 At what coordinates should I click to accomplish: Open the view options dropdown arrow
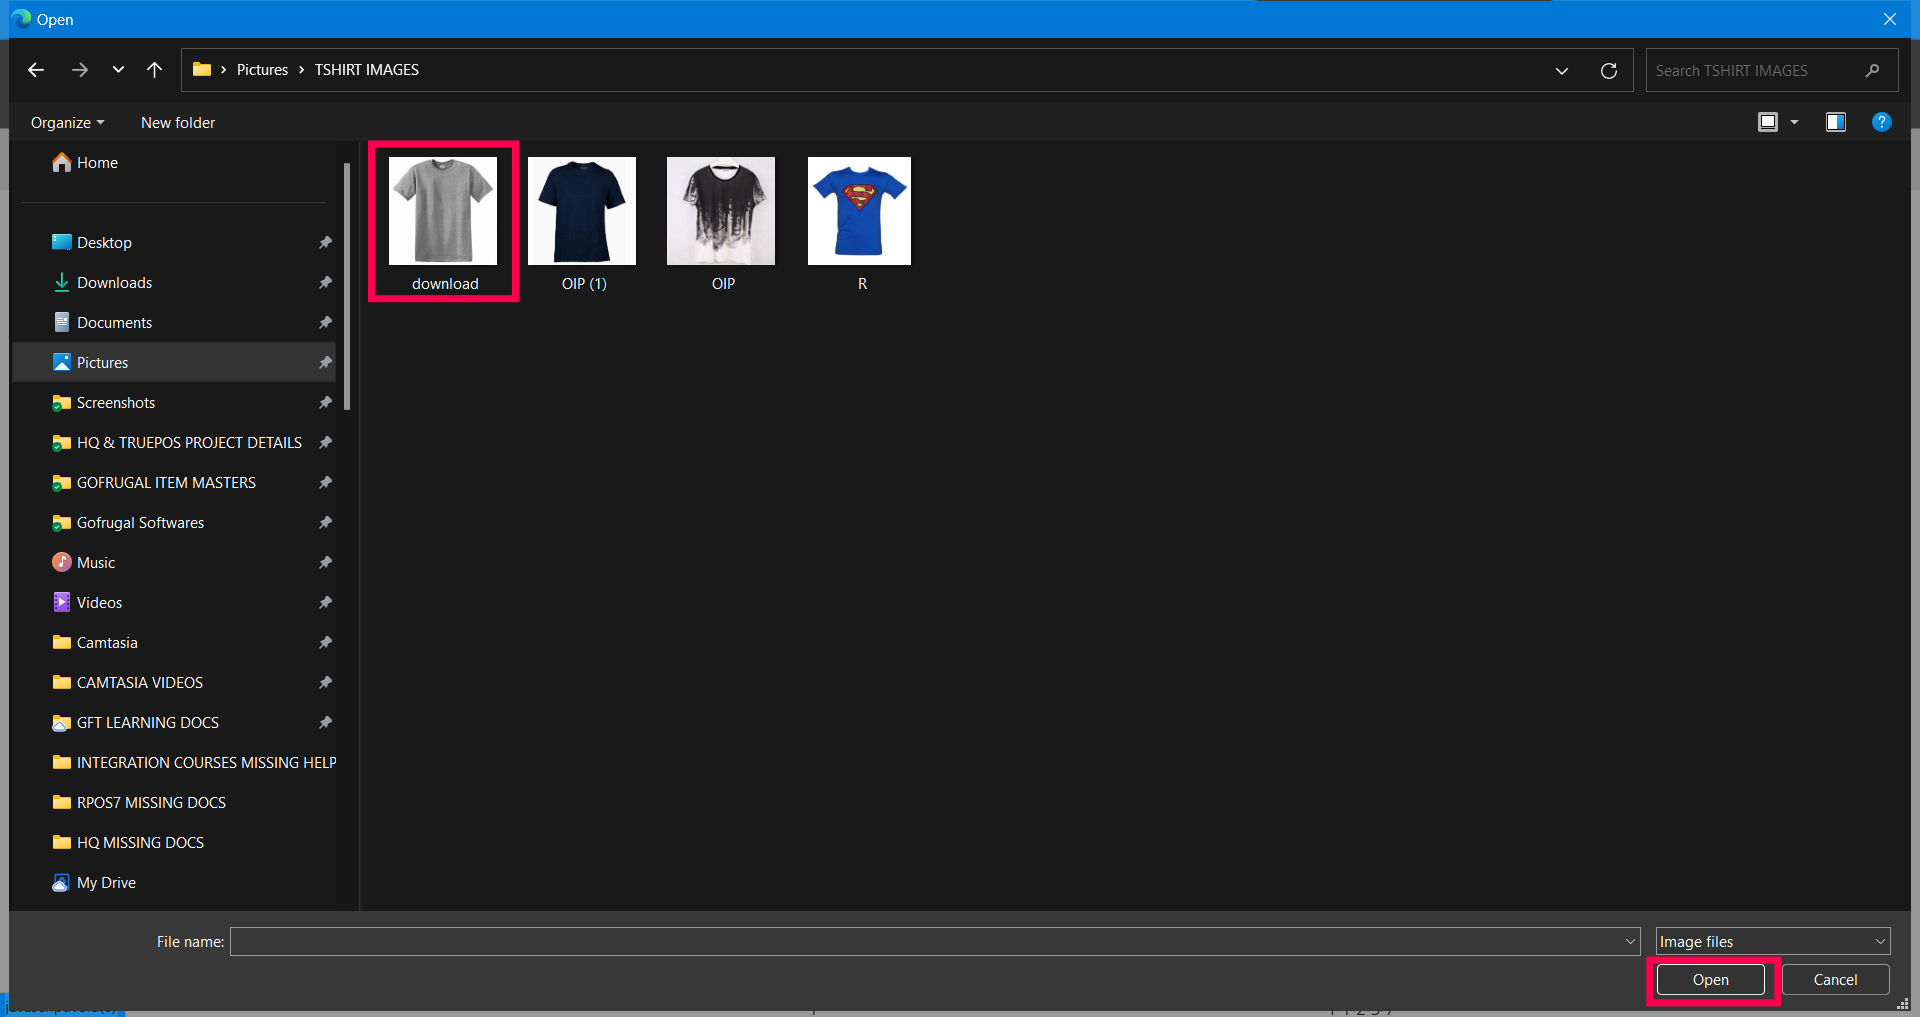click(1794, 122)
